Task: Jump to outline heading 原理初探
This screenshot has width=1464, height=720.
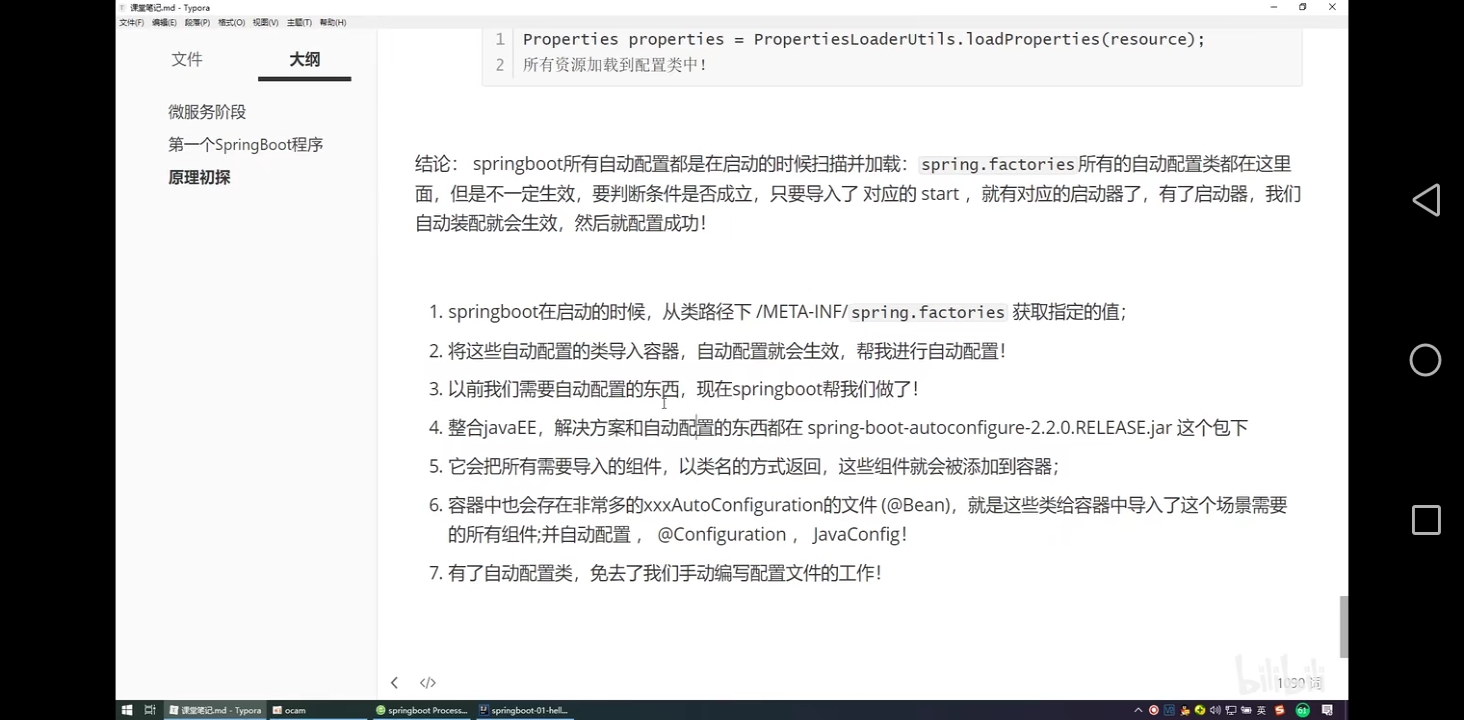Action: (x=199, y=177)
